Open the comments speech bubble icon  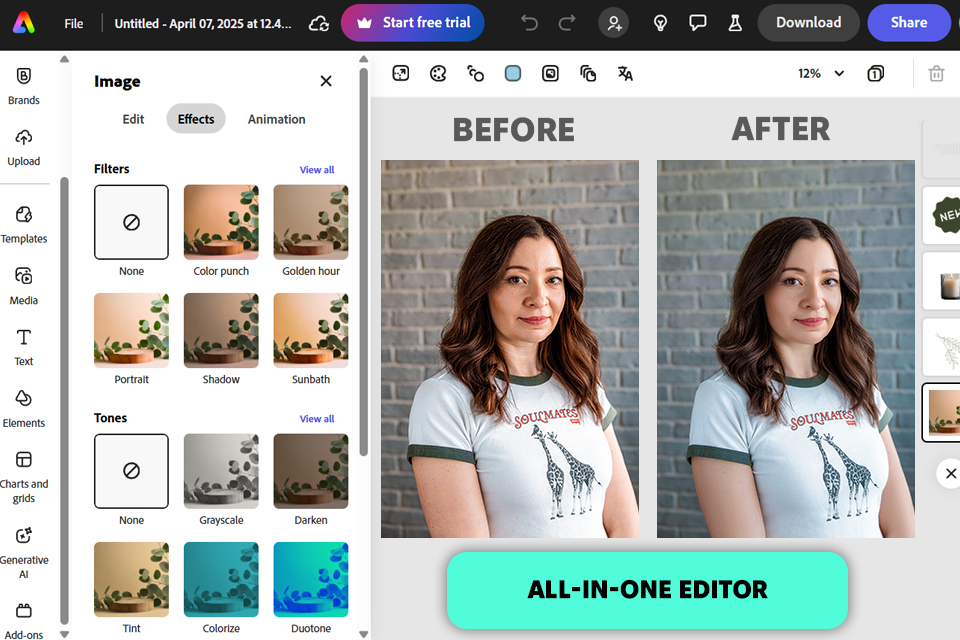(x=697, y=23)
